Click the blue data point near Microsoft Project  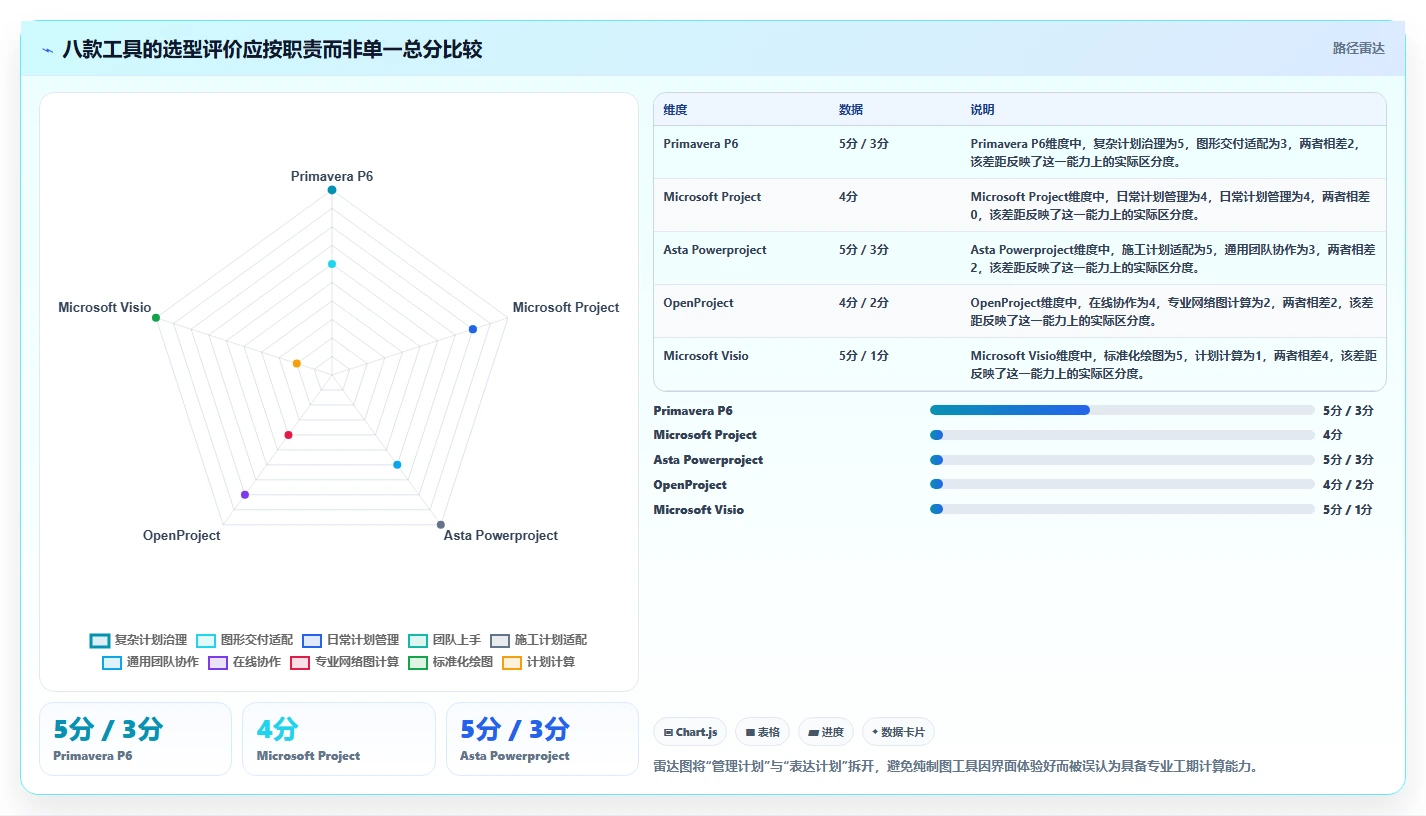click(473, 329)
